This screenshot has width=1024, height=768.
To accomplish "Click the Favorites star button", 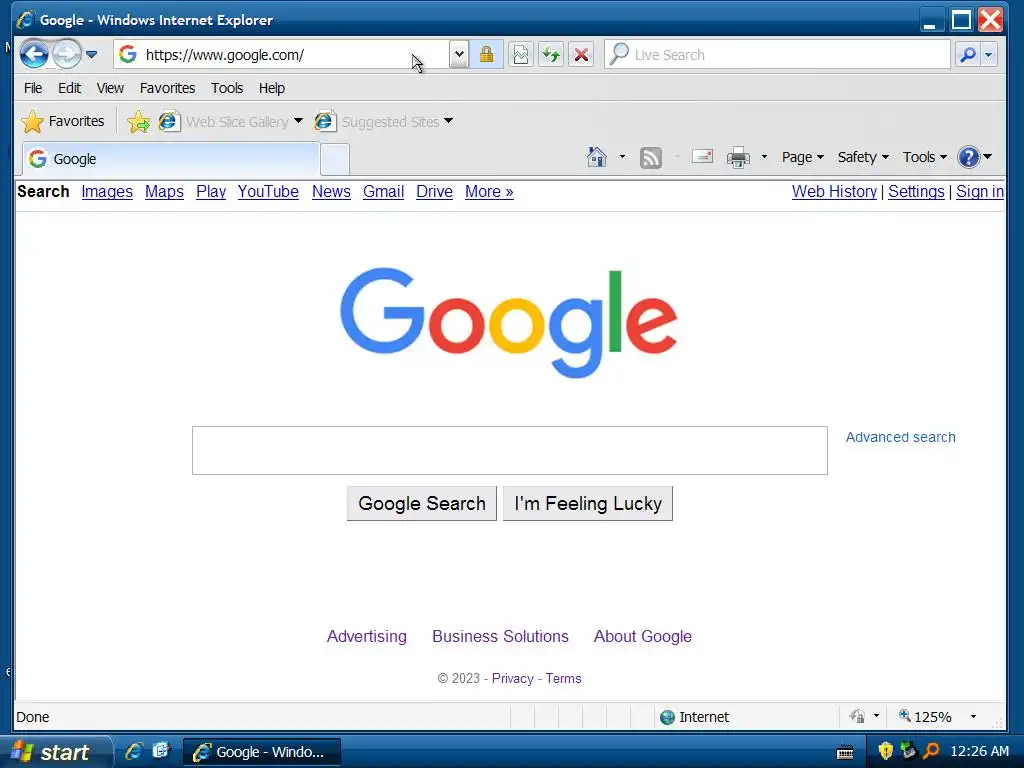I will pos(63,121).
